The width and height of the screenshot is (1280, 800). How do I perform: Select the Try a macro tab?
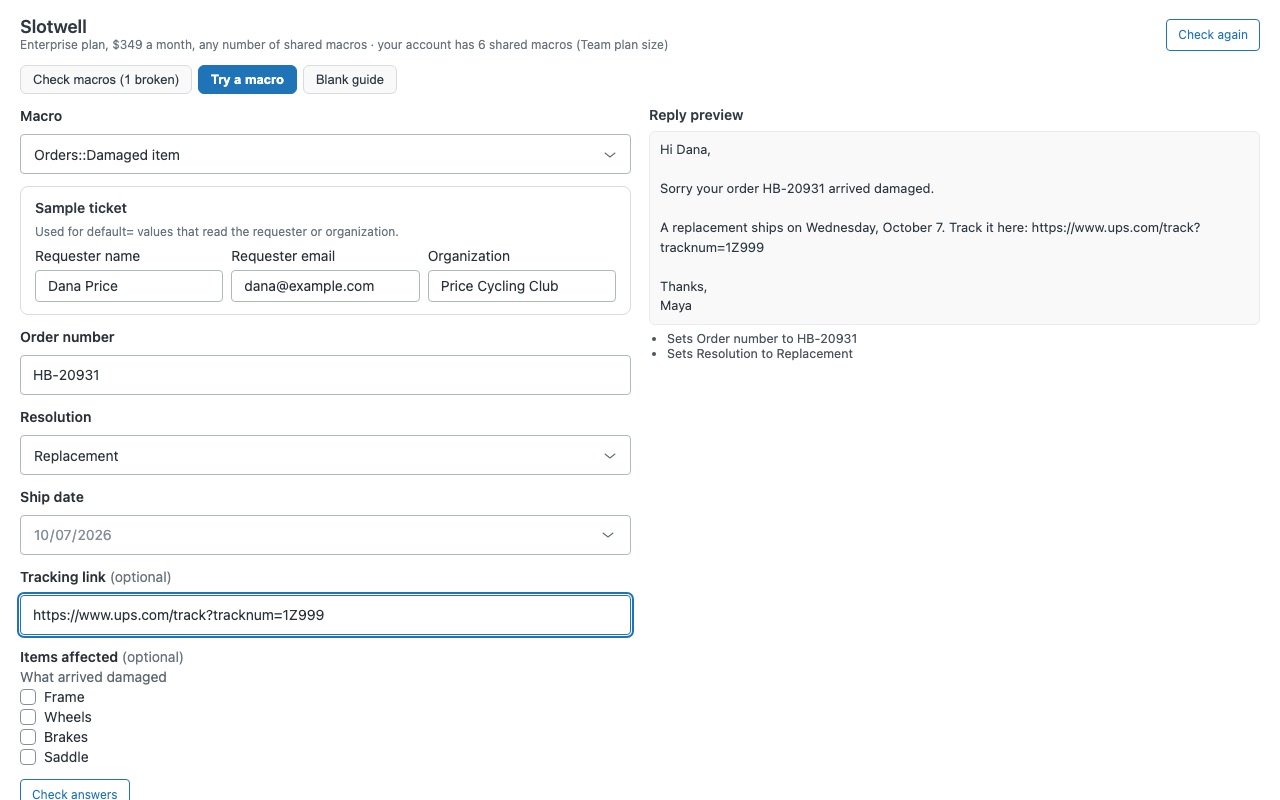point(247,80)
